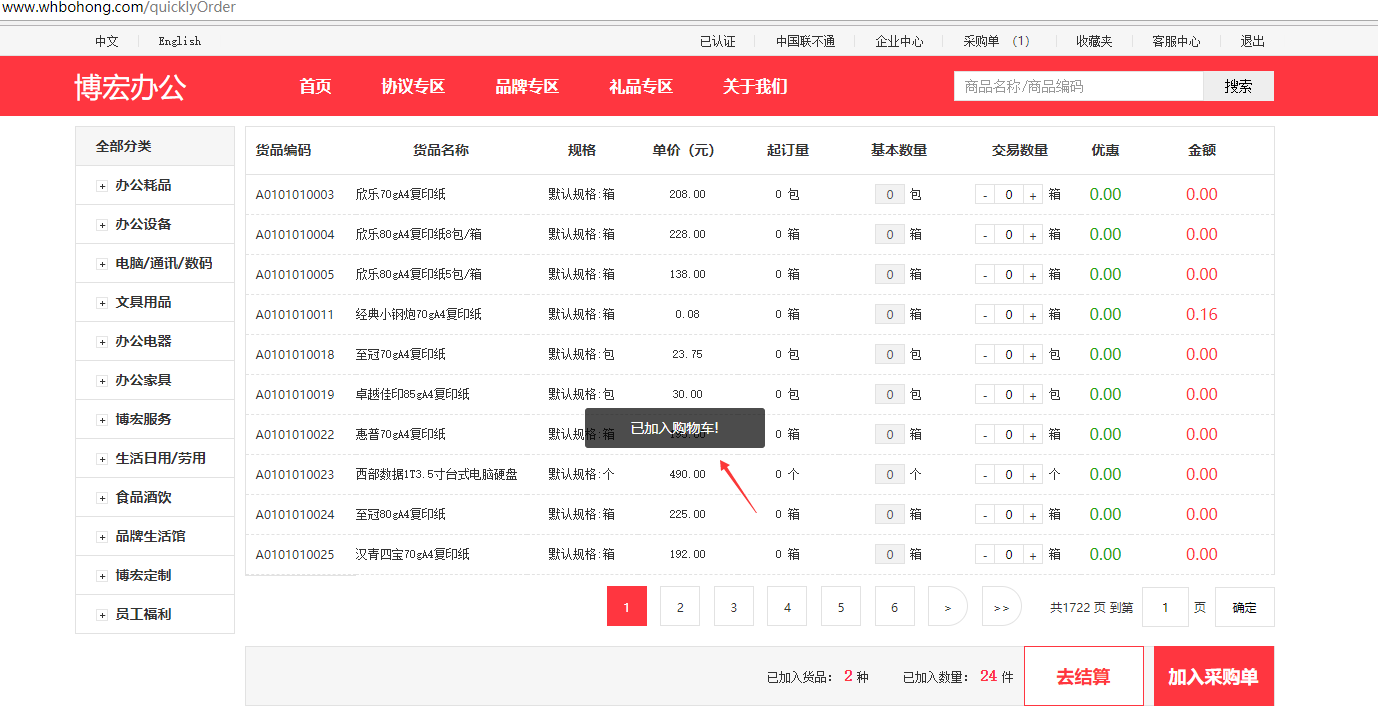Open the 协议专区 navigation tab
This screenshot has width=1378, height=709.
click(x=413, y=86)
